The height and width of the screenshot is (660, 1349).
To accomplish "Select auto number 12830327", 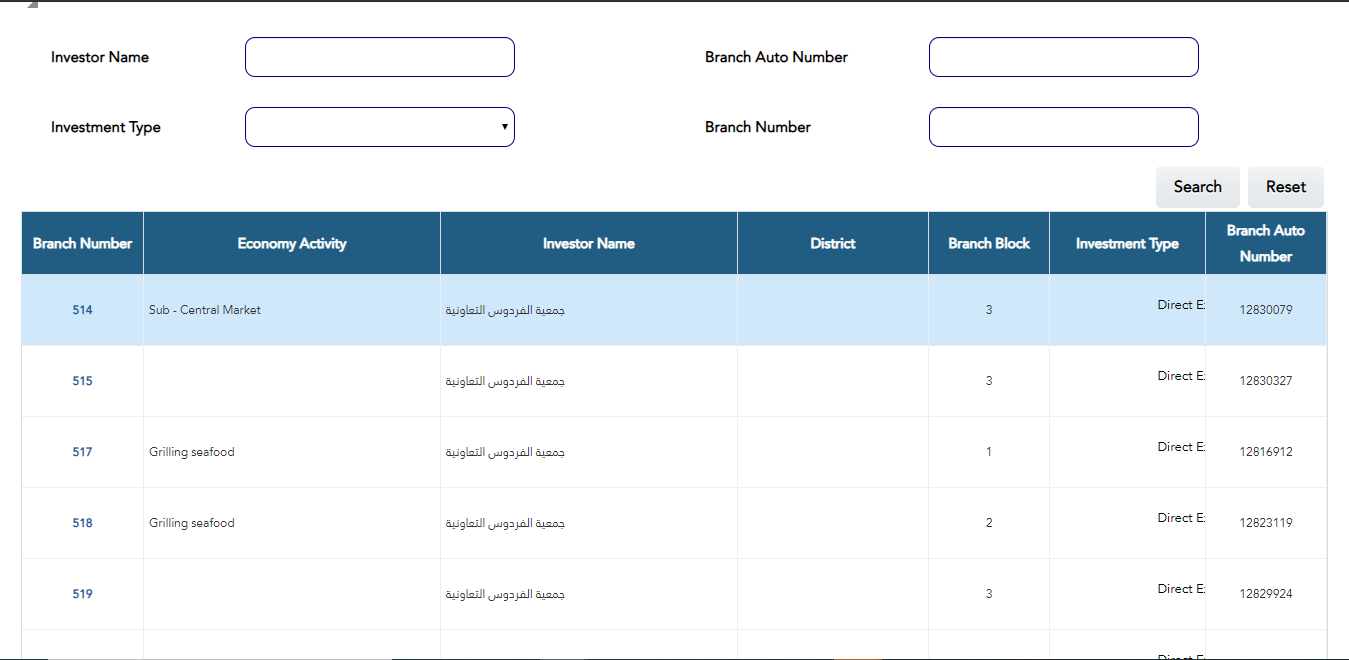I will pyautogui.click(x=1266, y=381).
